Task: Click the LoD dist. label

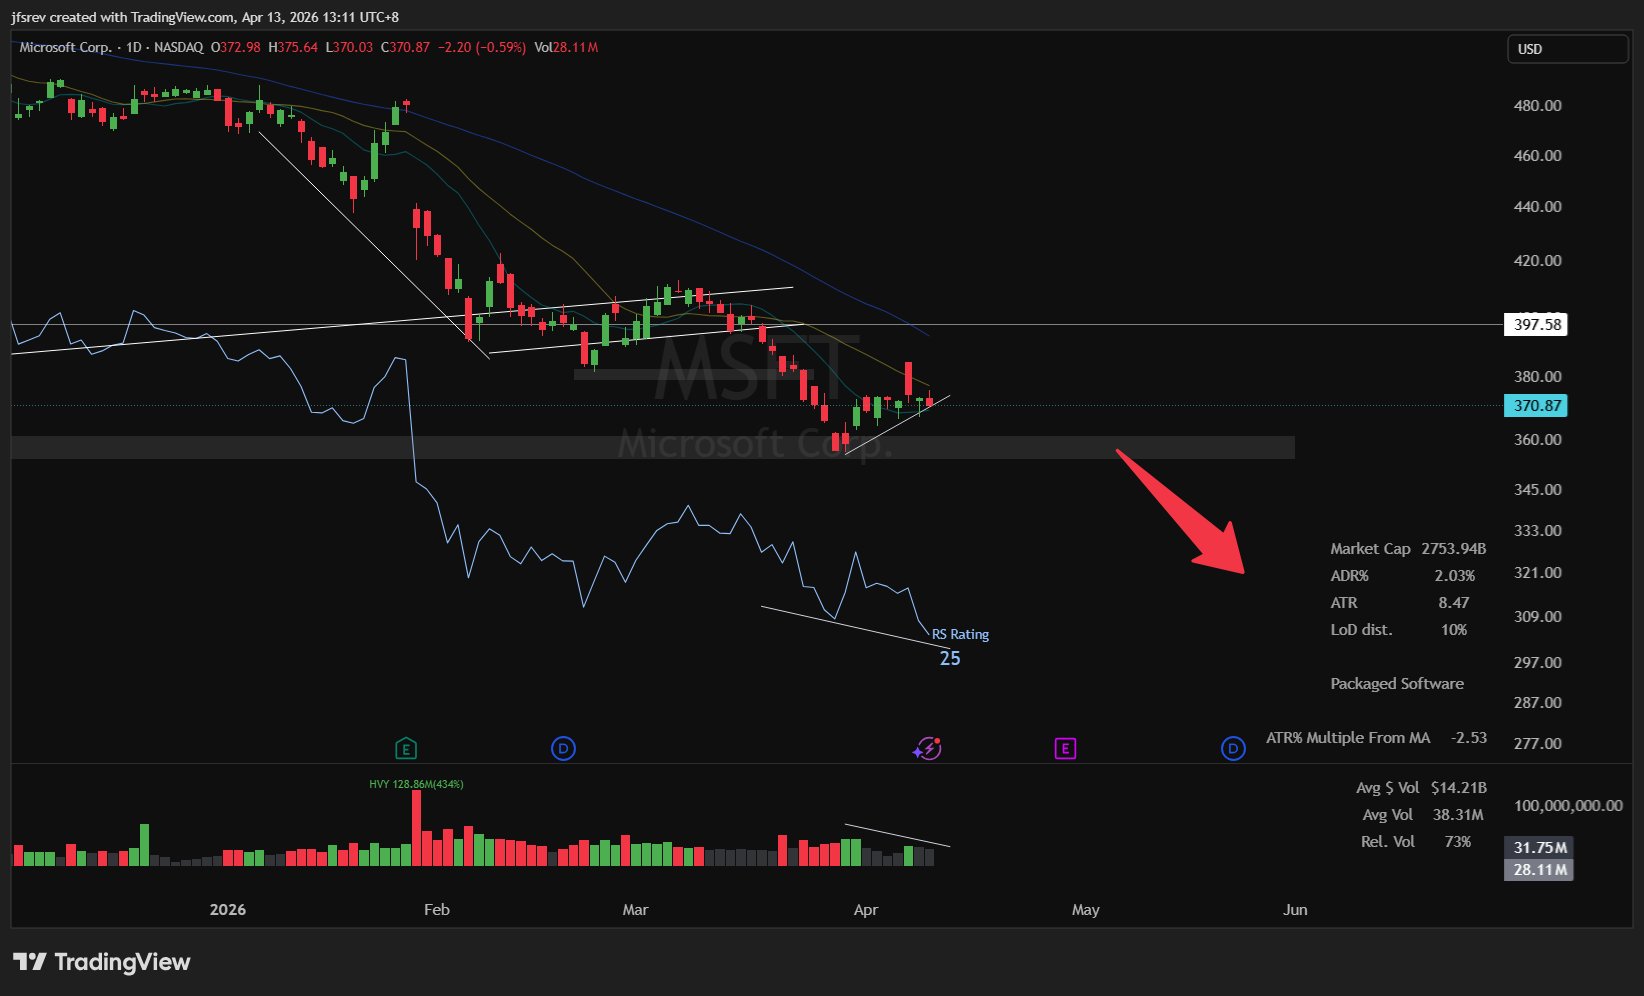Action: coord(1361,629)
